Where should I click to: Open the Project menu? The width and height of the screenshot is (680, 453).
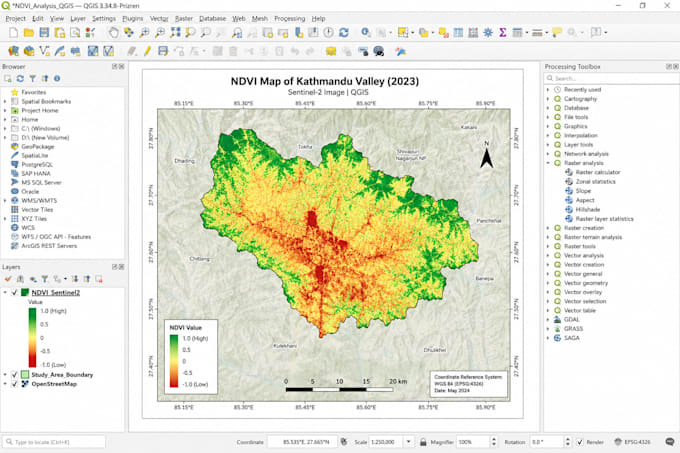point(16,19)
